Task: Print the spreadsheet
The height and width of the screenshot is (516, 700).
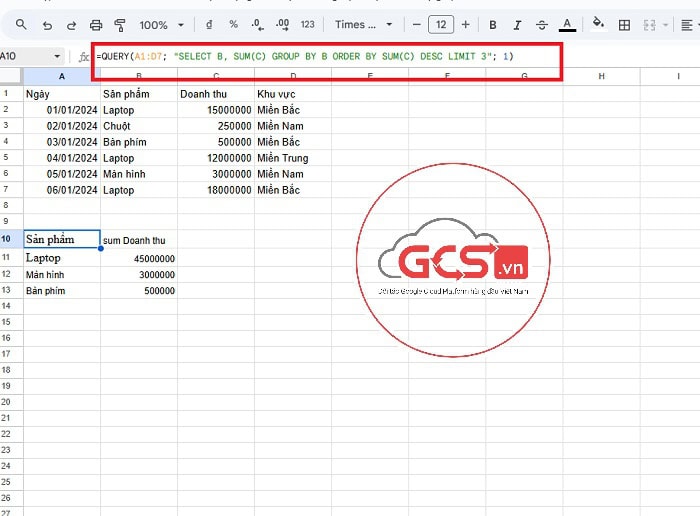Action: pyautogui.click(x=96, y=24)
